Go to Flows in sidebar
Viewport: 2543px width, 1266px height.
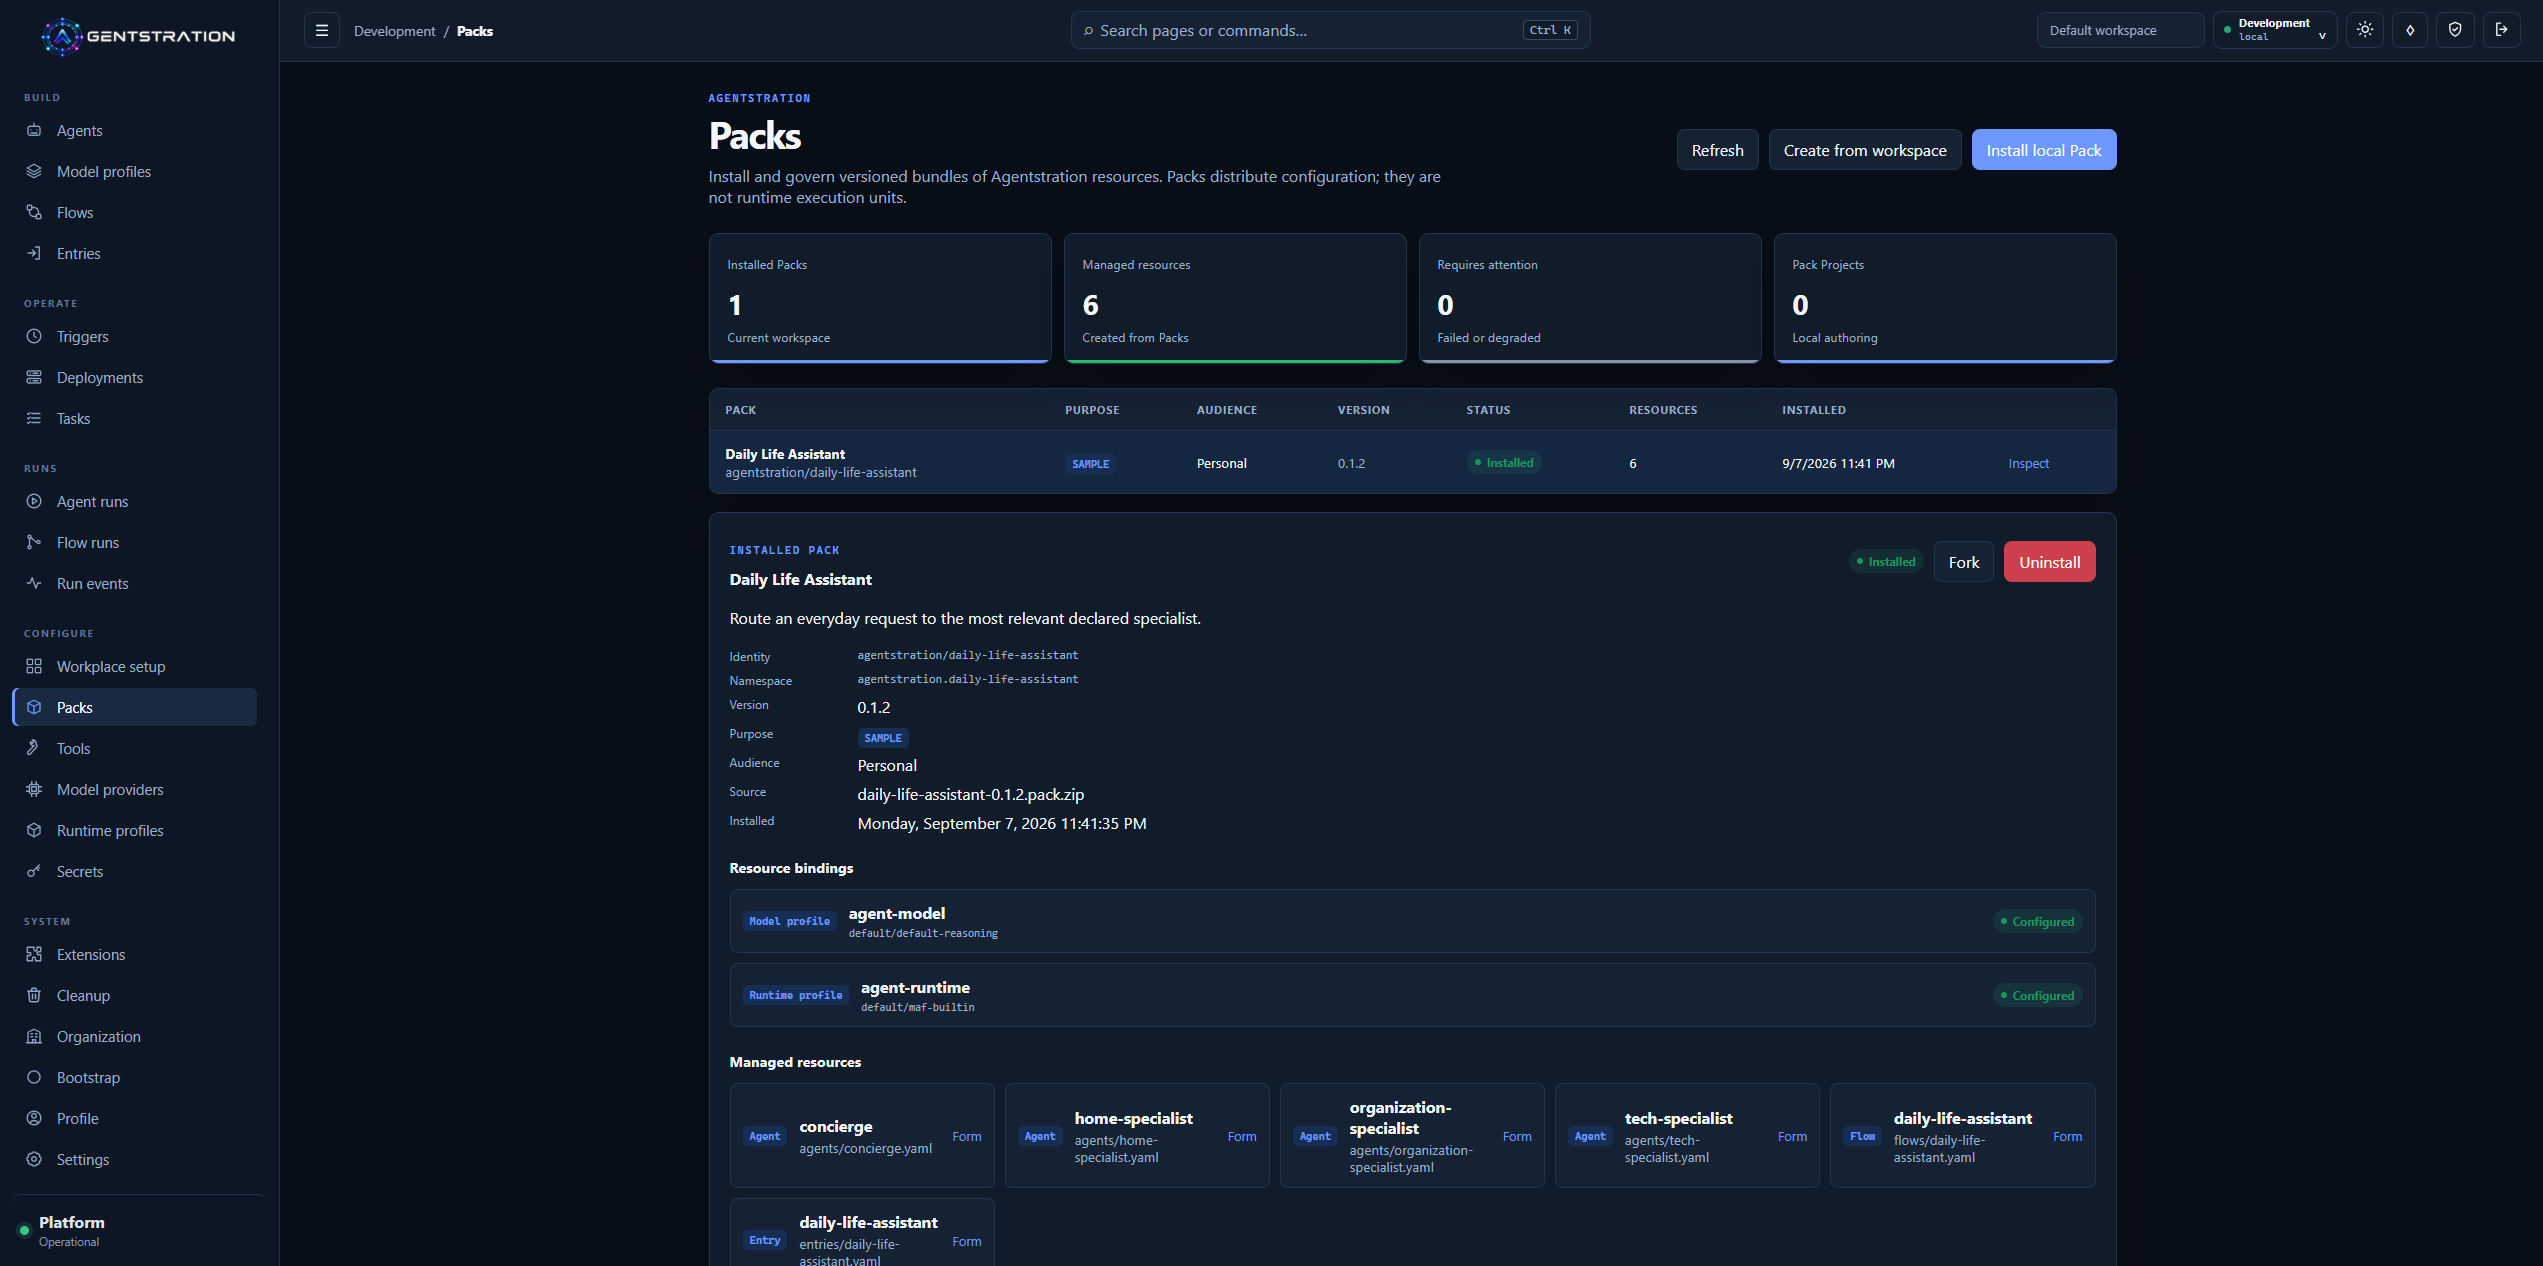click(135, 212)
